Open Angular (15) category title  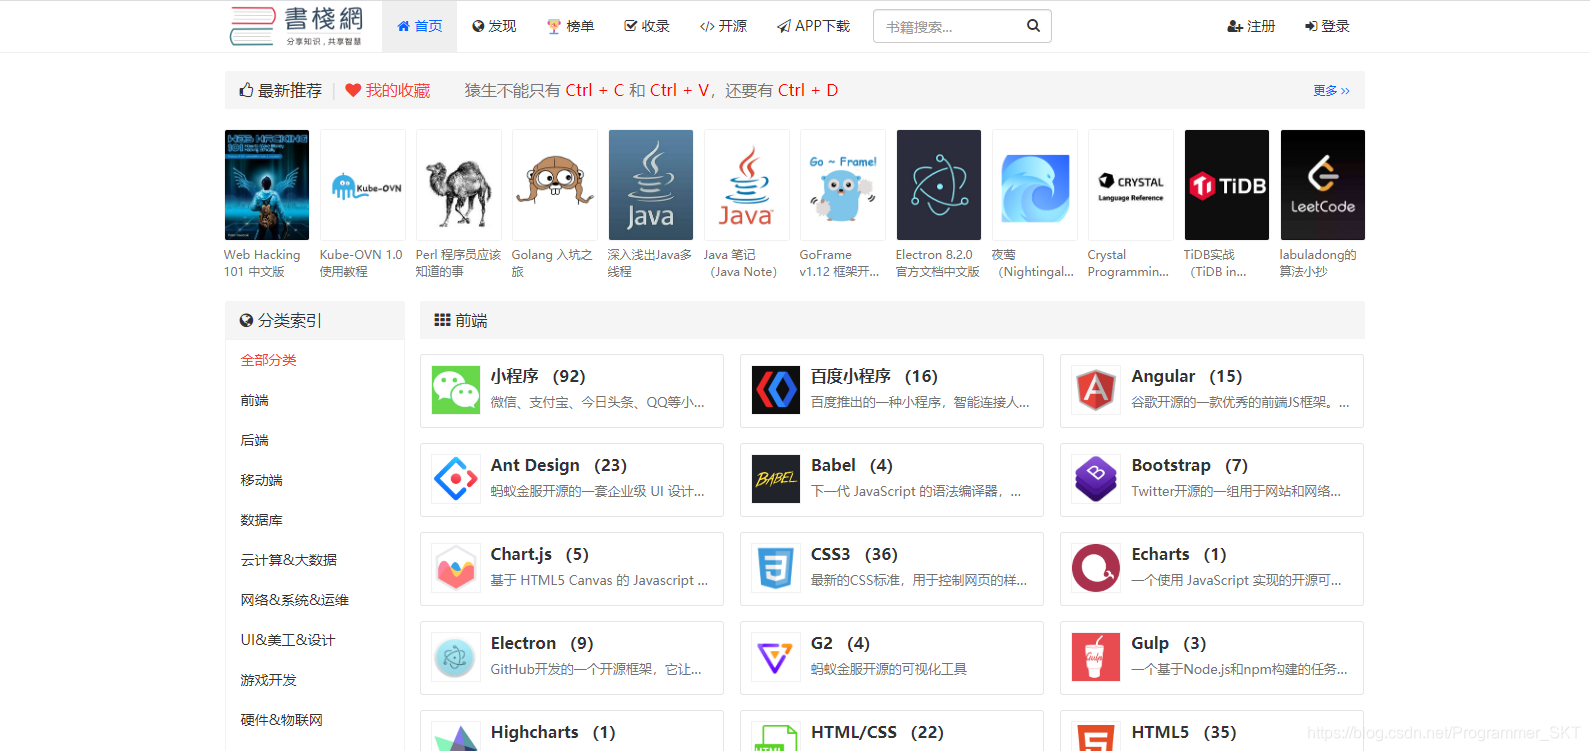(1187, 376)
